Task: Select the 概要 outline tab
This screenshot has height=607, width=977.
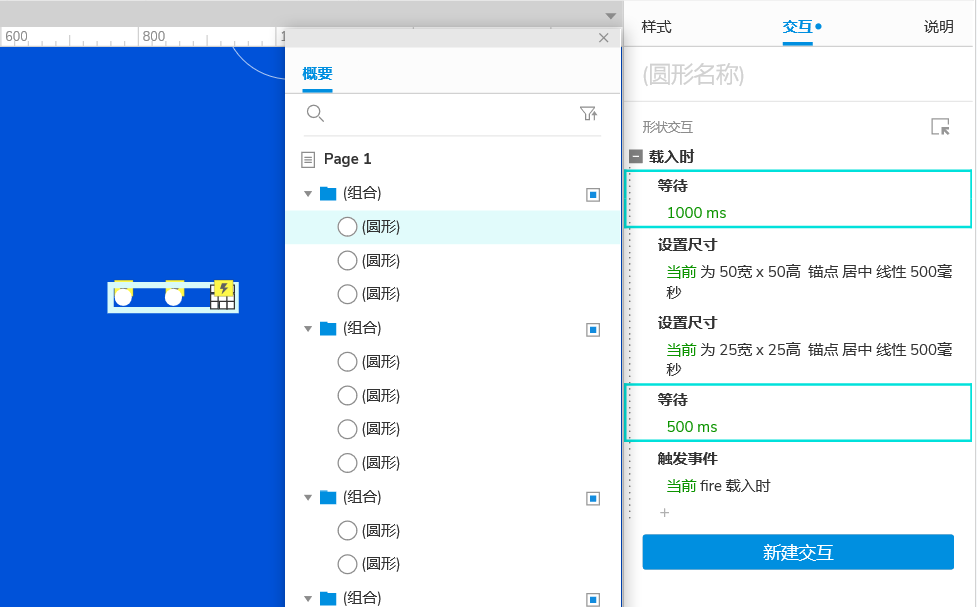Action: [317, 74]
